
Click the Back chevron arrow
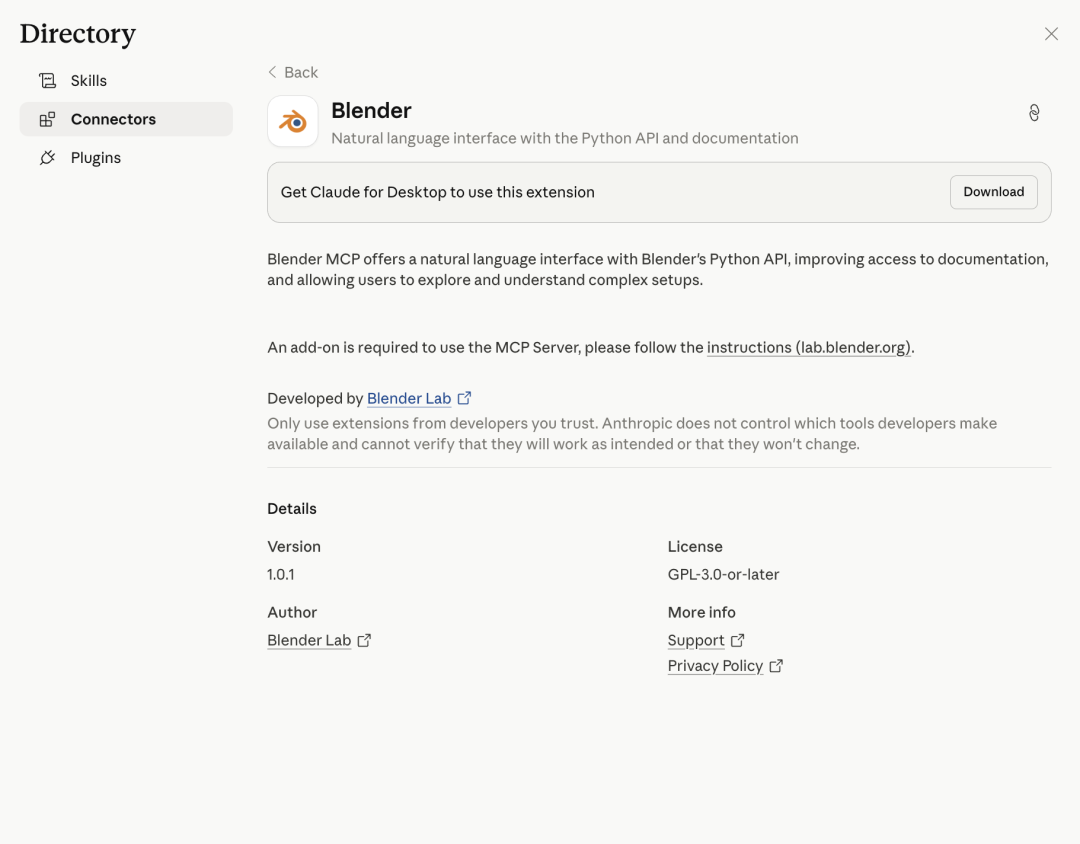[x=272, y=72]
